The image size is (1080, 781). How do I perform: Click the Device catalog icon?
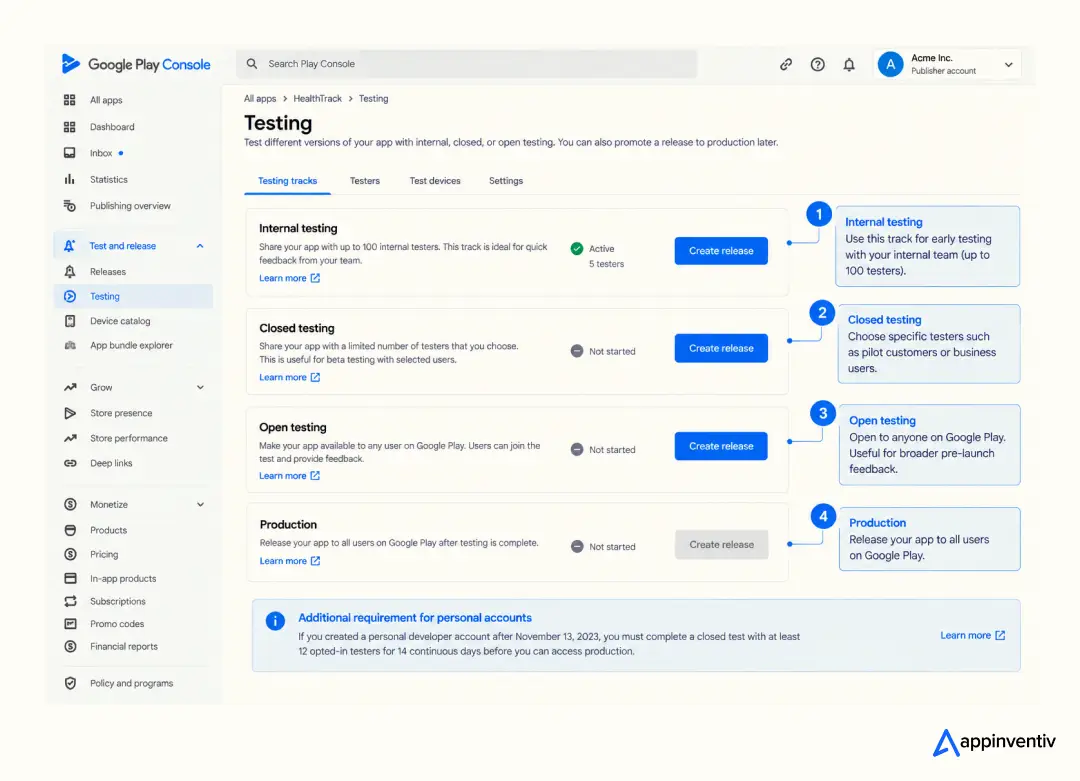click(70, 321)
